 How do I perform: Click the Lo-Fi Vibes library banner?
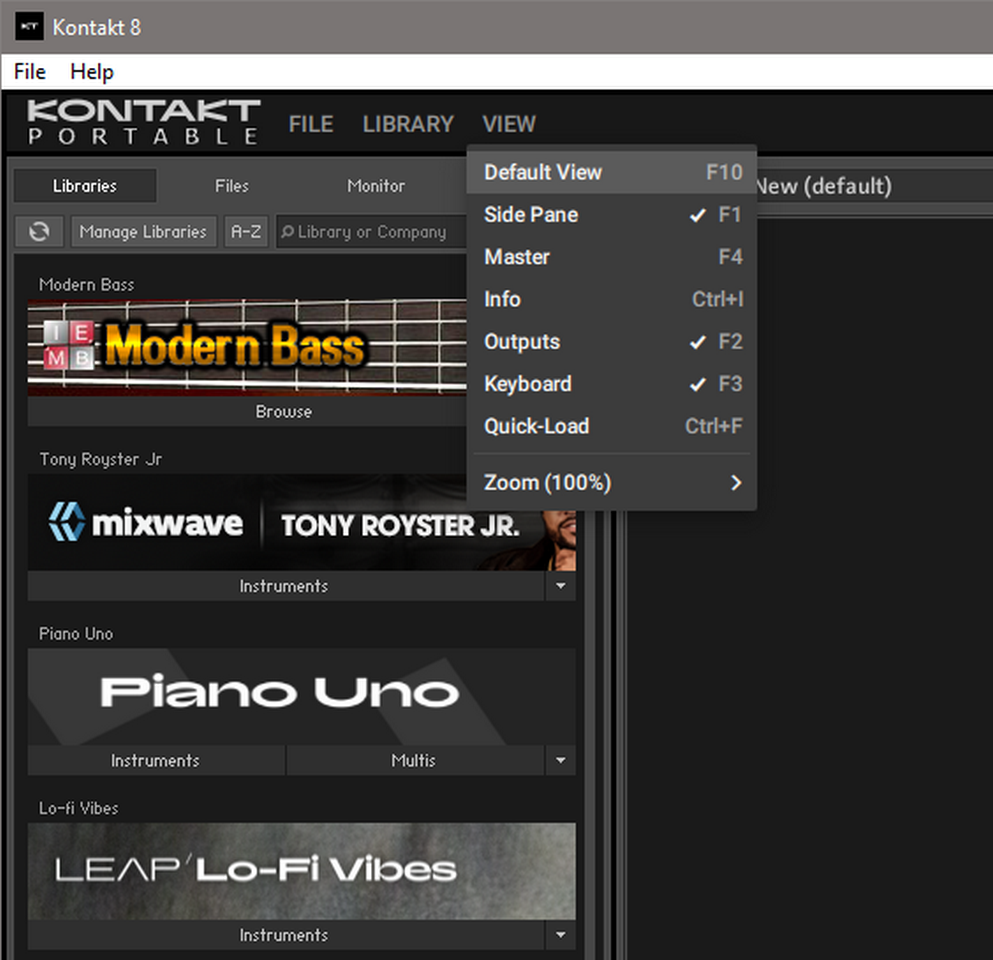301,871
